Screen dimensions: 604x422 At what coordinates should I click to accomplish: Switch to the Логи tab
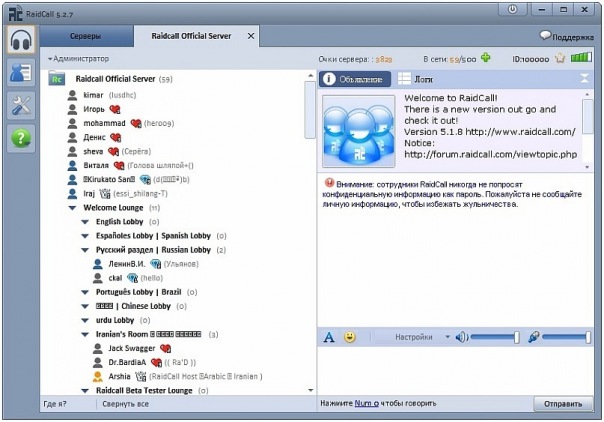[415, 79]
